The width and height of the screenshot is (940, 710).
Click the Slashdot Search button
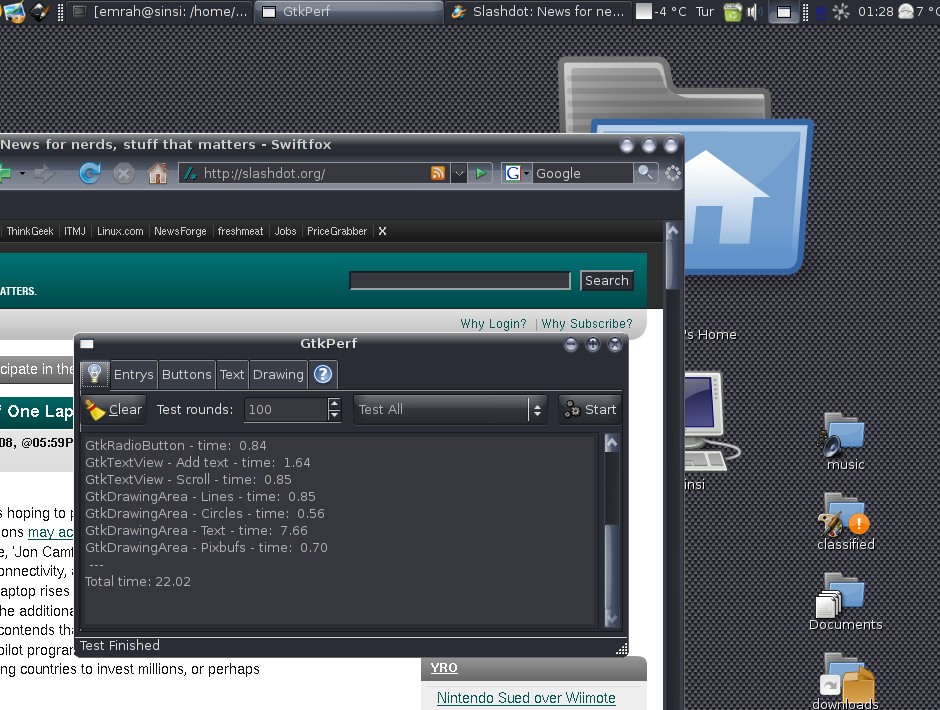coord(607,281)
